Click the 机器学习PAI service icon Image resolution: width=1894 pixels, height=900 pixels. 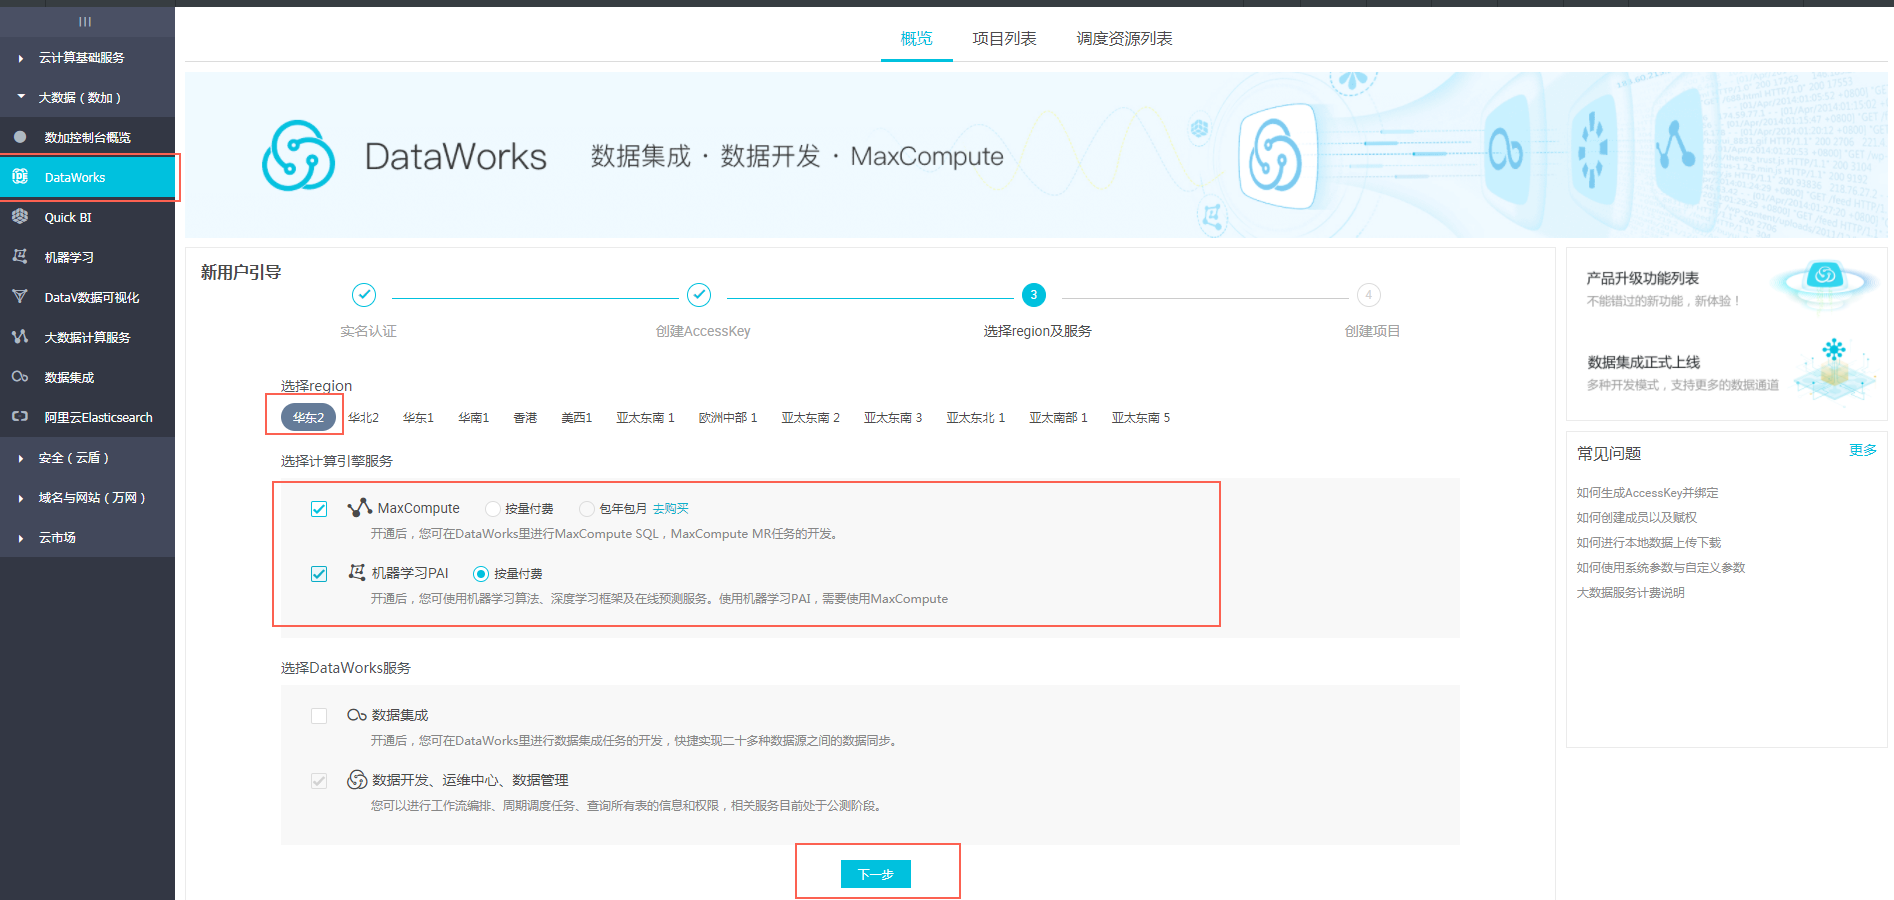[x=357, y=572]
